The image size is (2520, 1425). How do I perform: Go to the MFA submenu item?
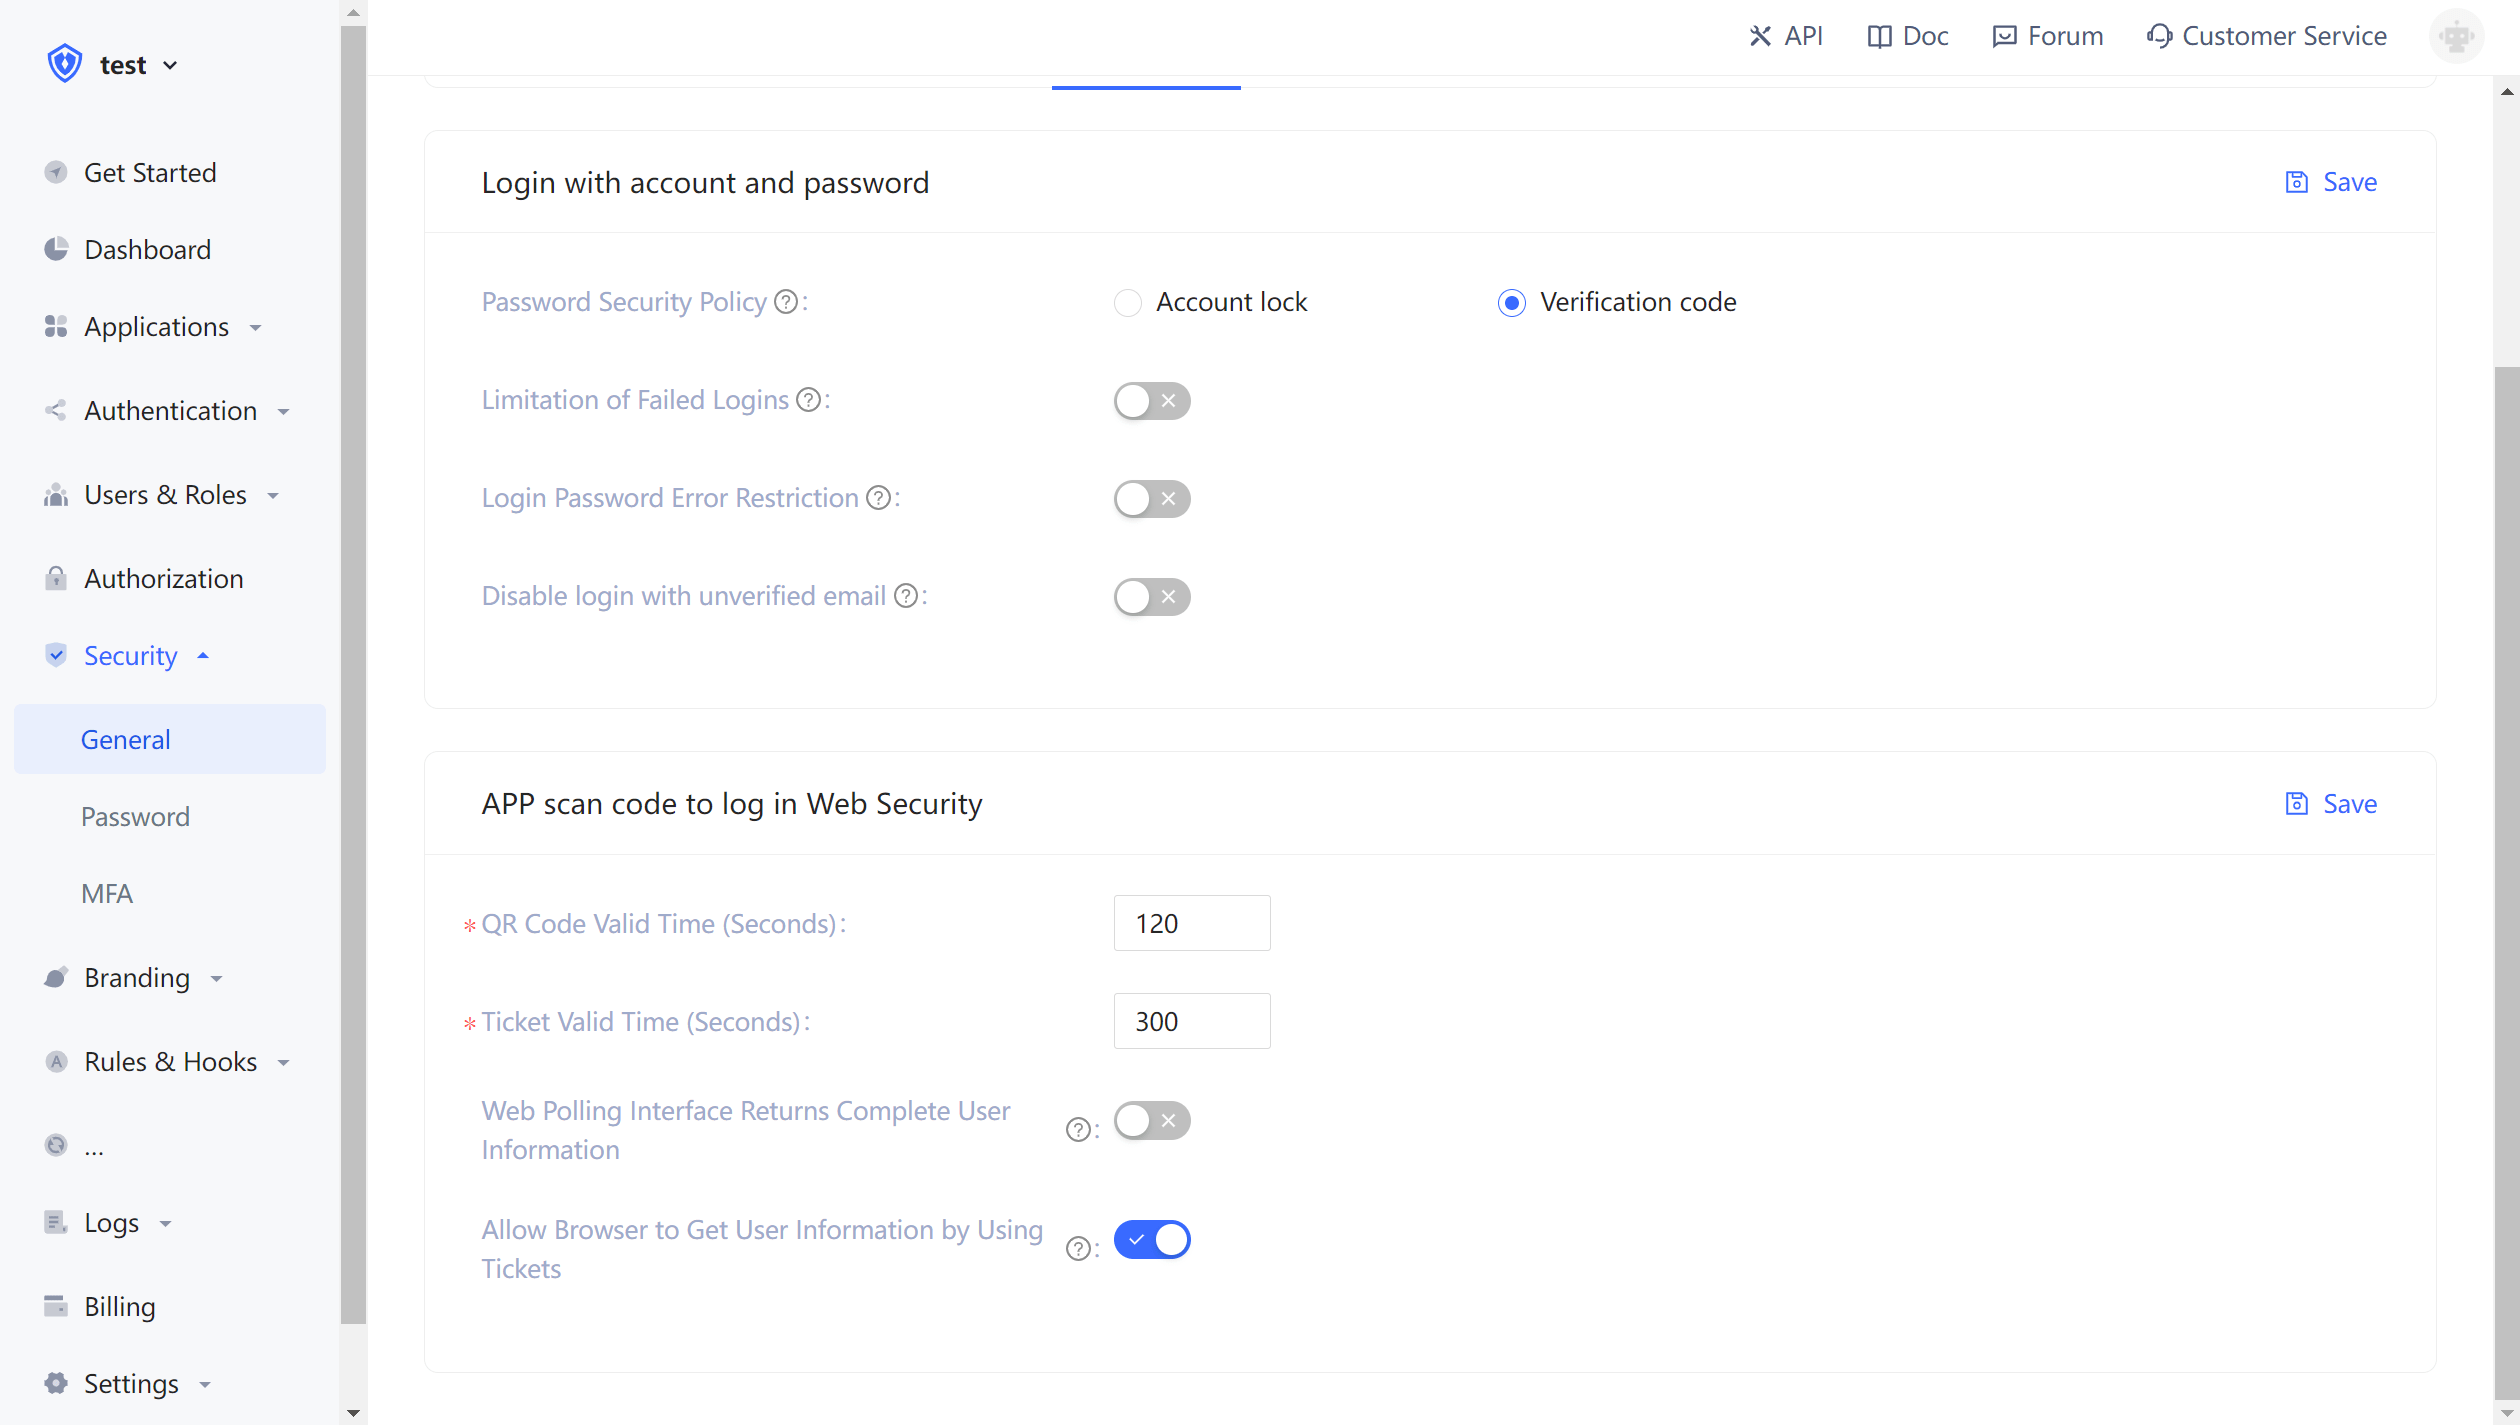[x=107, y=894]
